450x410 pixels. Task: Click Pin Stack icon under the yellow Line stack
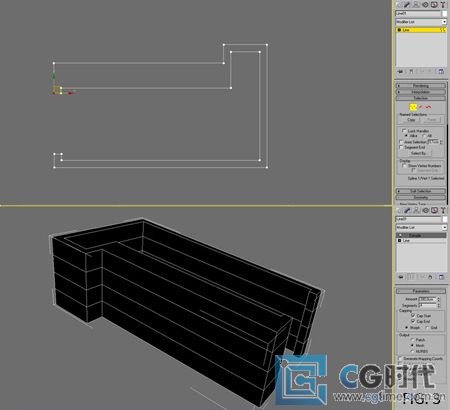pos(400,71)
